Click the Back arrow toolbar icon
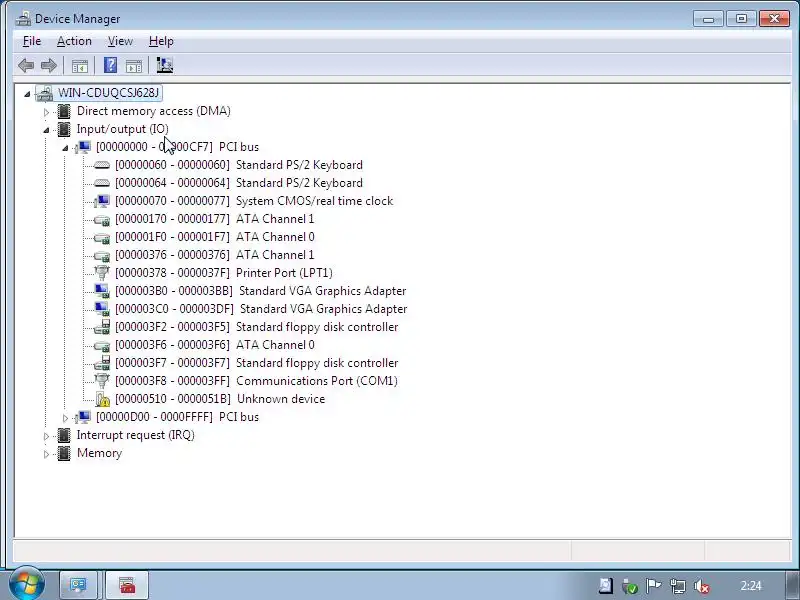The height and width of the screenshot is (600, 800). [x=26, y=65]
